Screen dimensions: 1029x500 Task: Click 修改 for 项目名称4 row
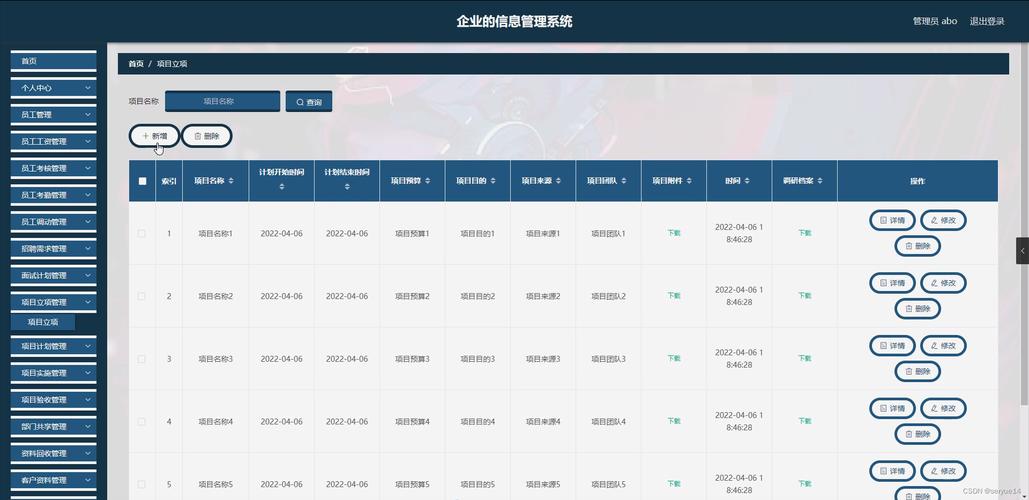click(x=943, y=409)
